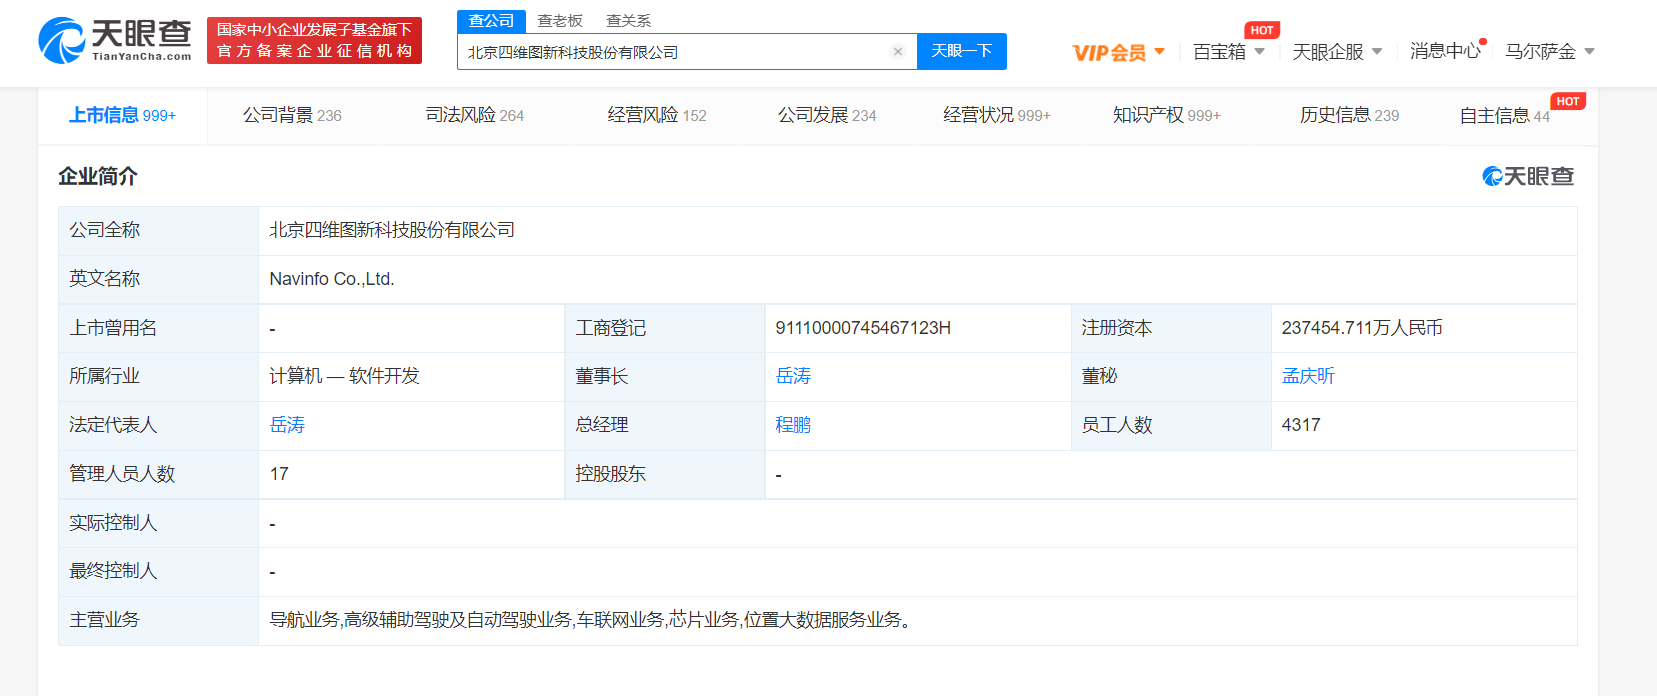This screenshot has width=1657, height=696.
Task: Click the 员工人数 label cell
Action: click(x=1171, y=425)
